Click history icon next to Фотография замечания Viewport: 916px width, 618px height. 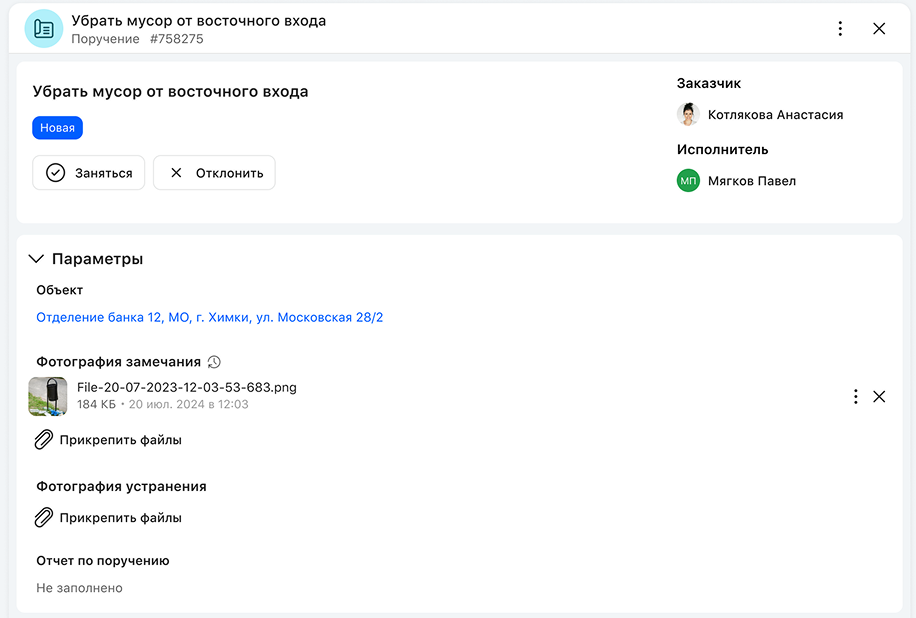tap(214, 362)
